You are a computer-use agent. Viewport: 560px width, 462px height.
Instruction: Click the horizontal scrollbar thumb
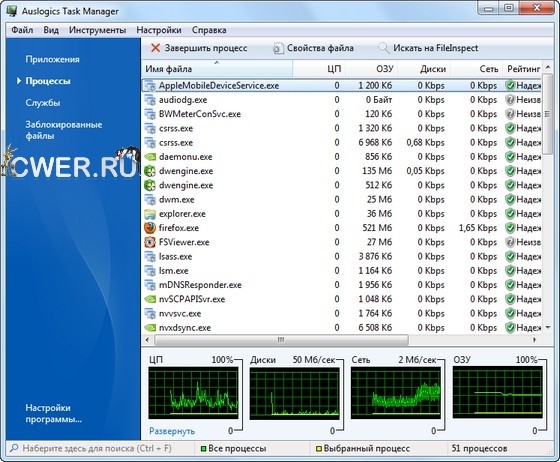point(281,340)
